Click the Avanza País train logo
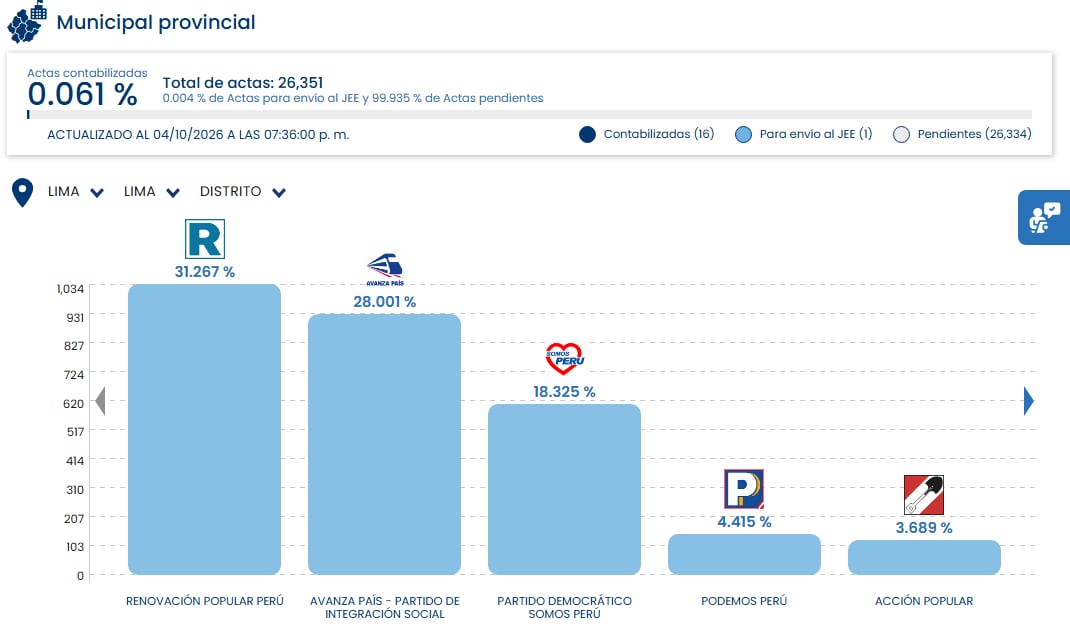 point(385,270)
